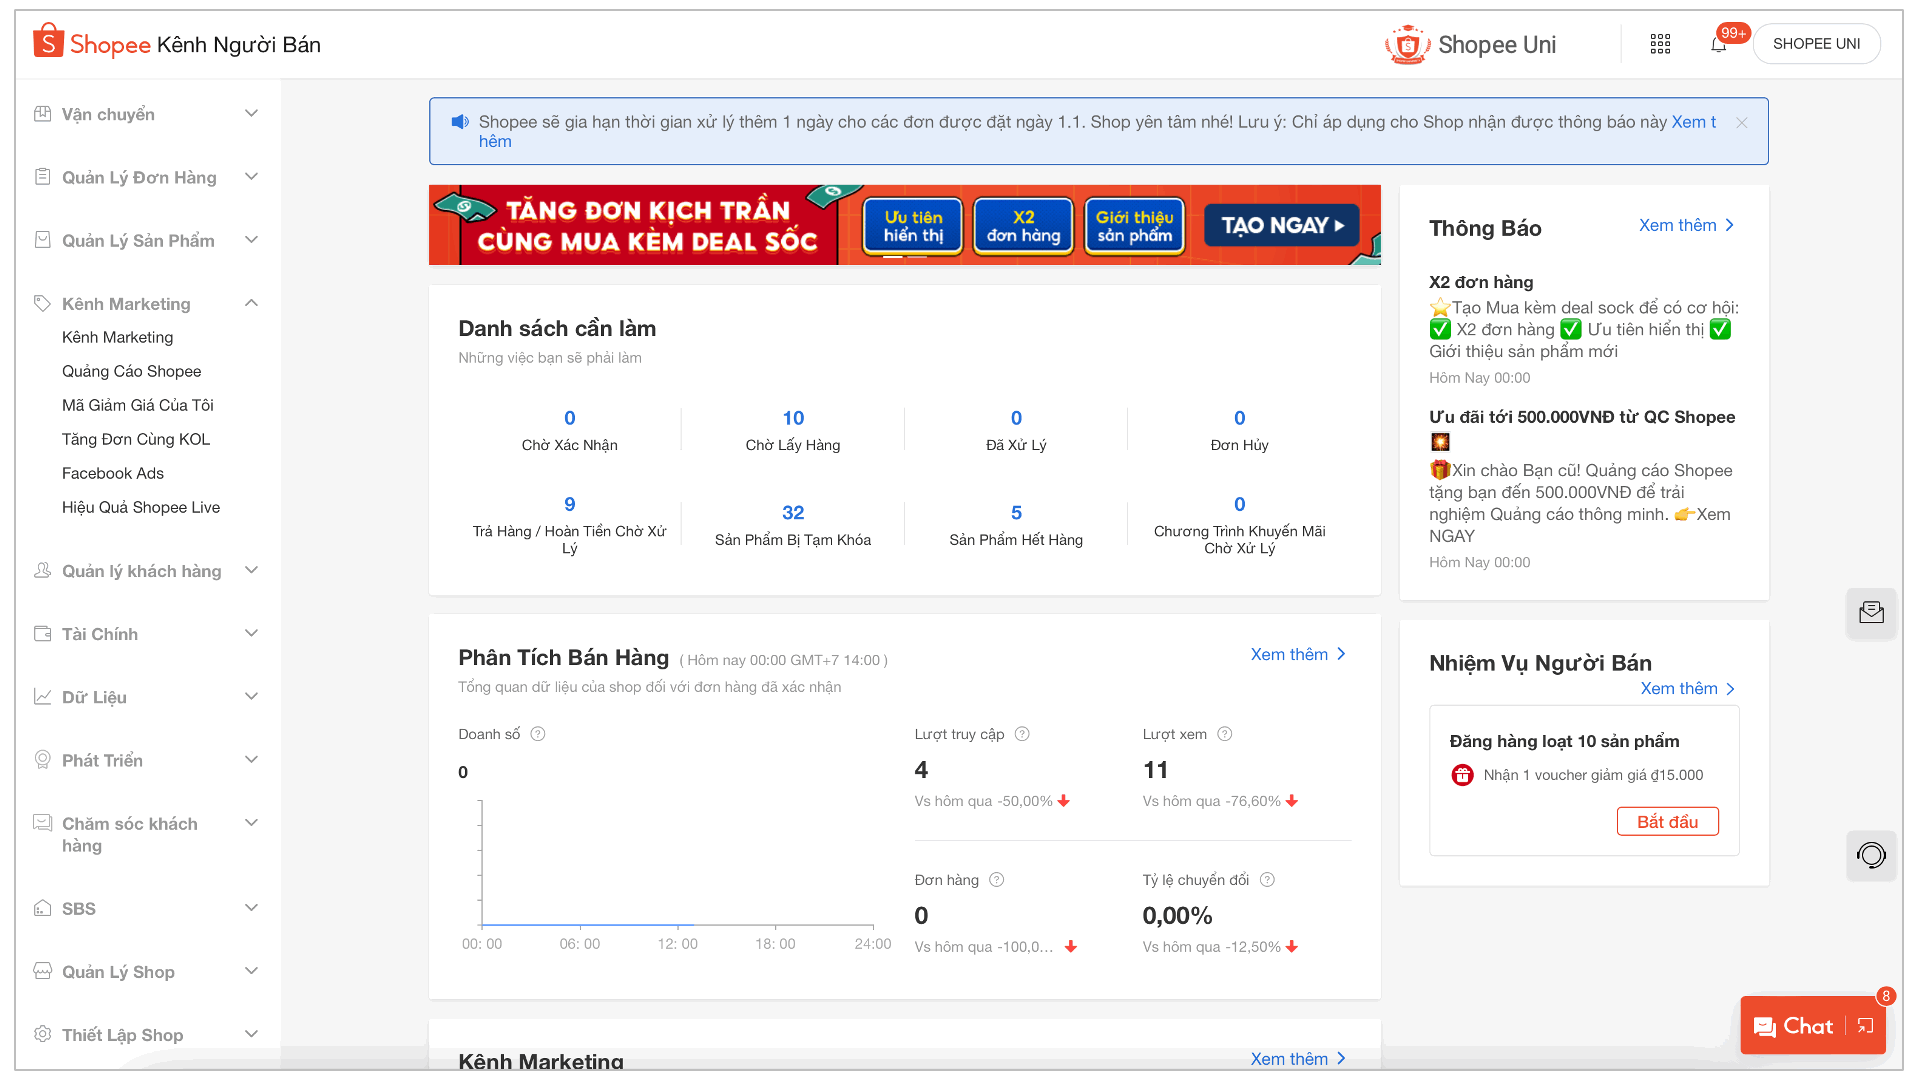
Task: Open the Lượt truy cập help tooltip icon
Action: (1022, 733)
